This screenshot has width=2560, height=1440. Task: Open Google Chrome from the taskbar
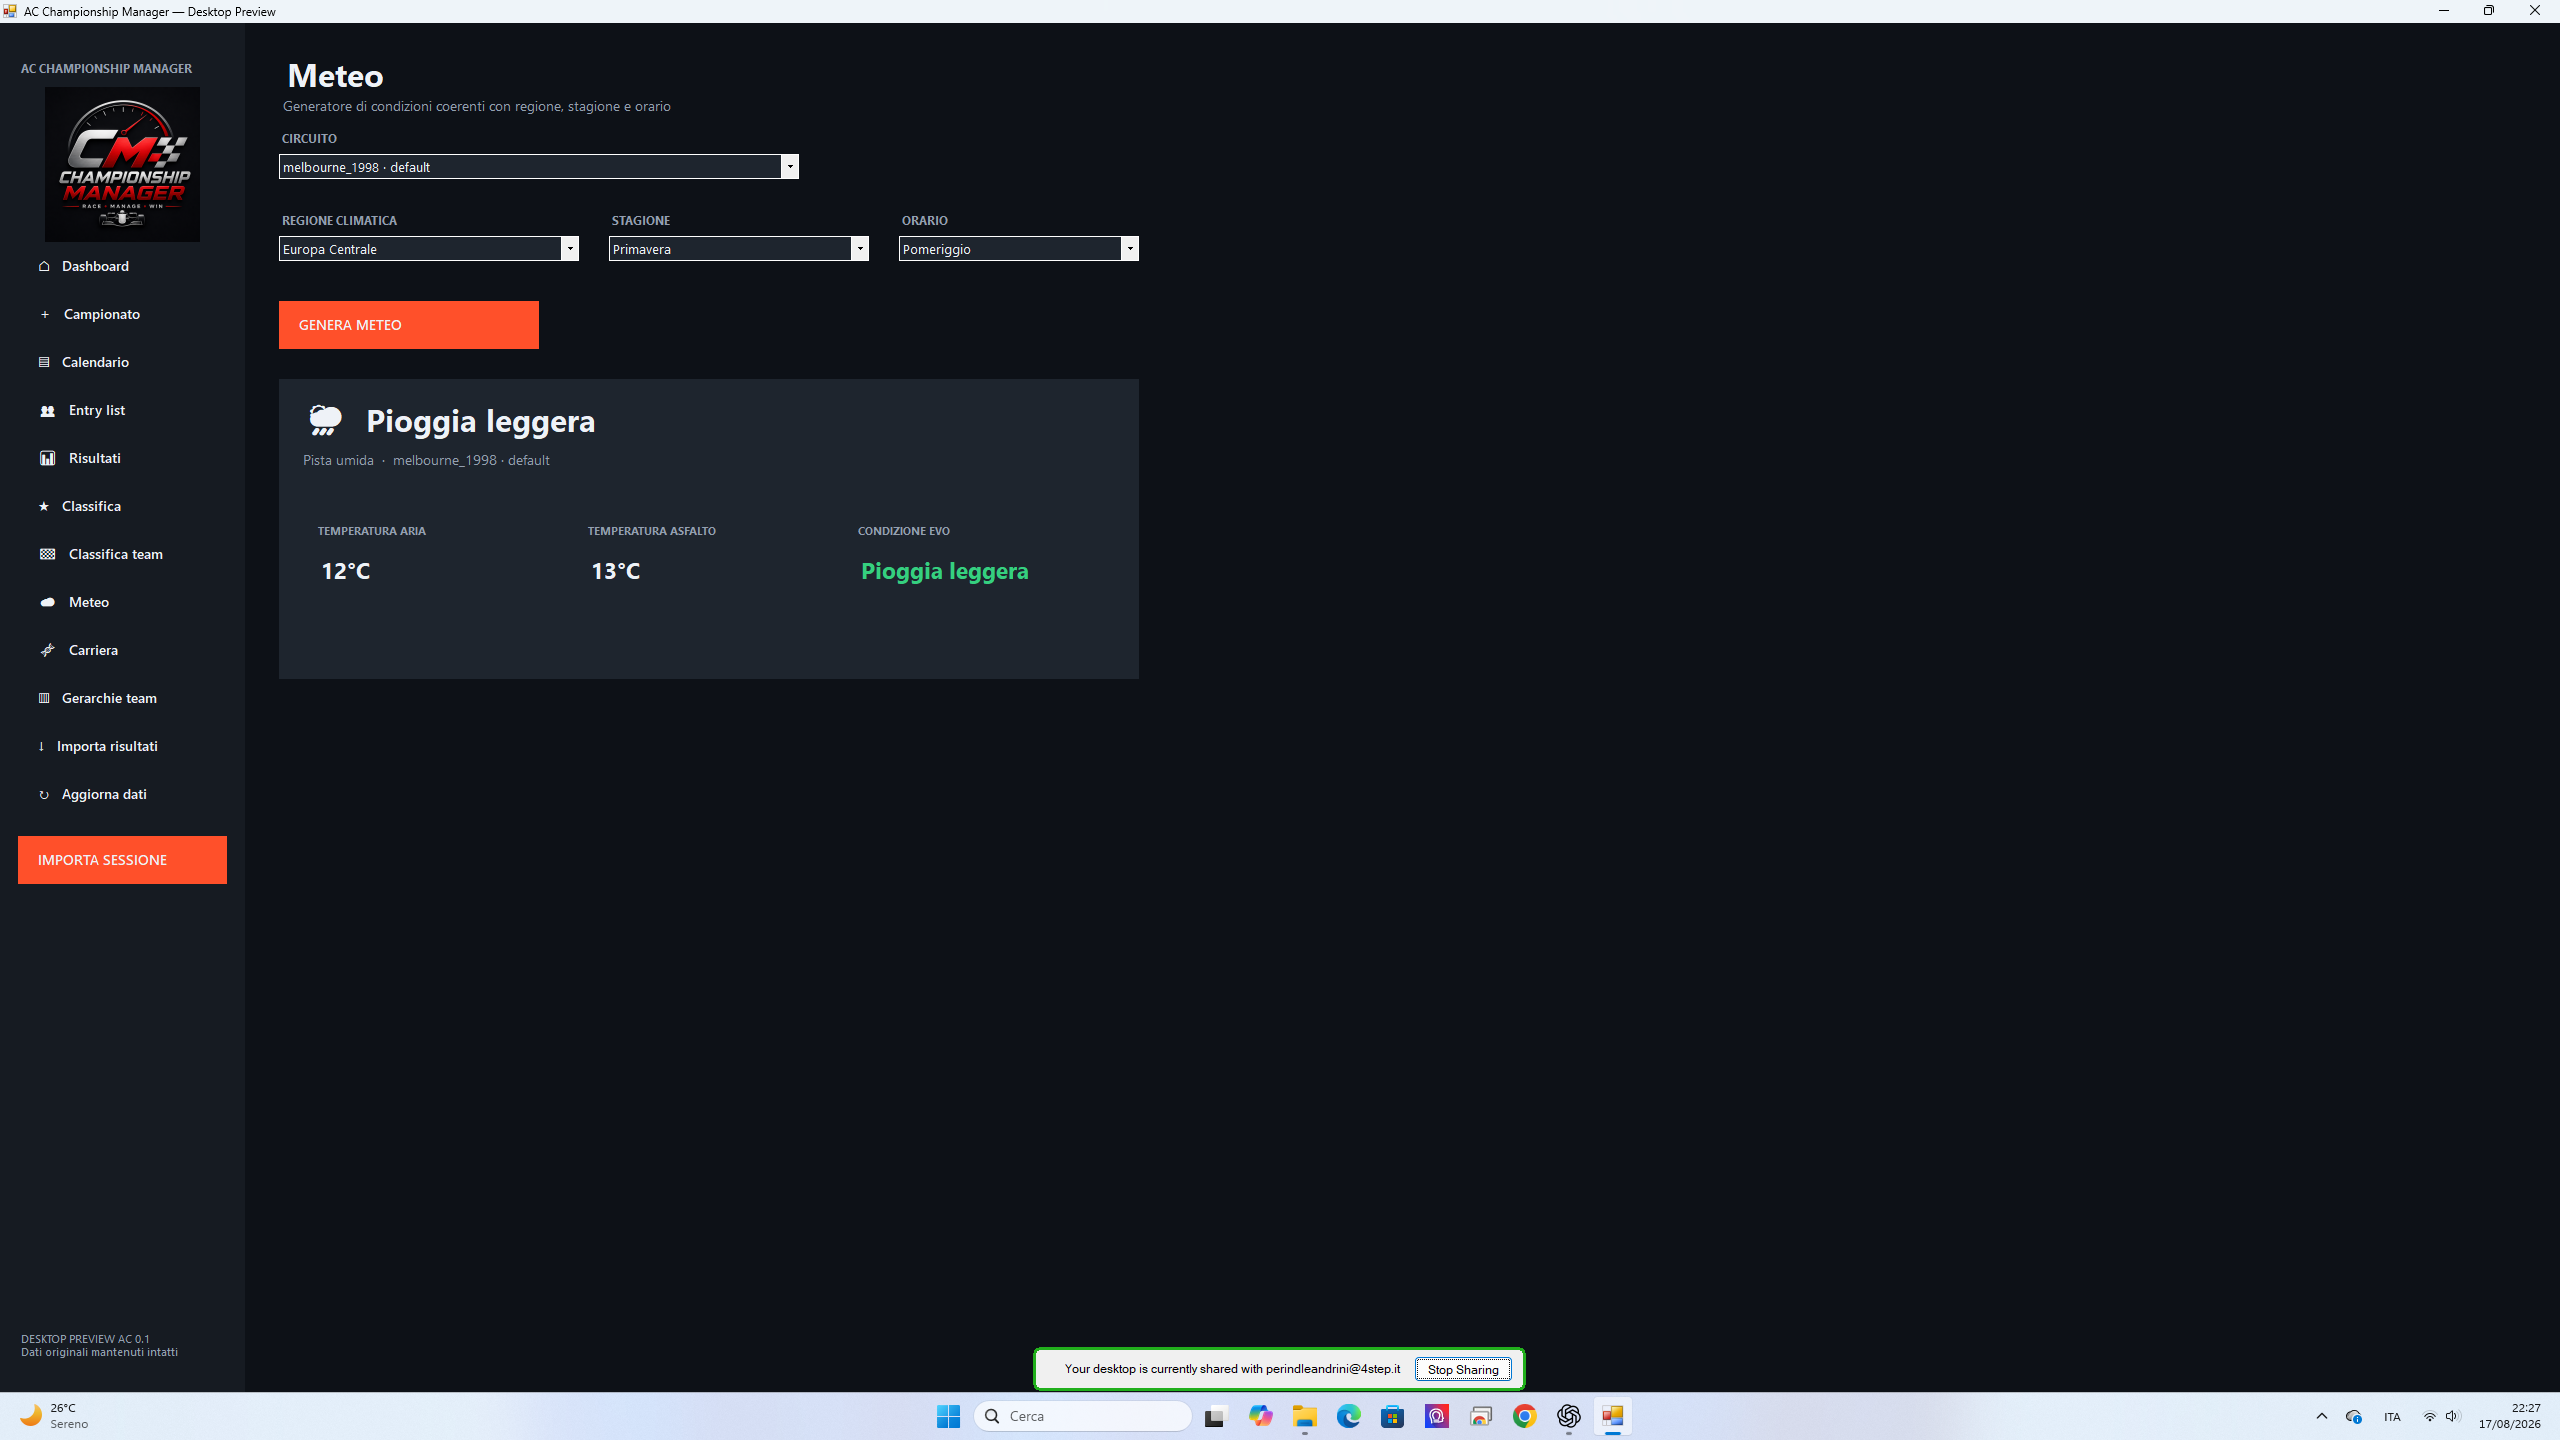[x=1524, y=1416]
